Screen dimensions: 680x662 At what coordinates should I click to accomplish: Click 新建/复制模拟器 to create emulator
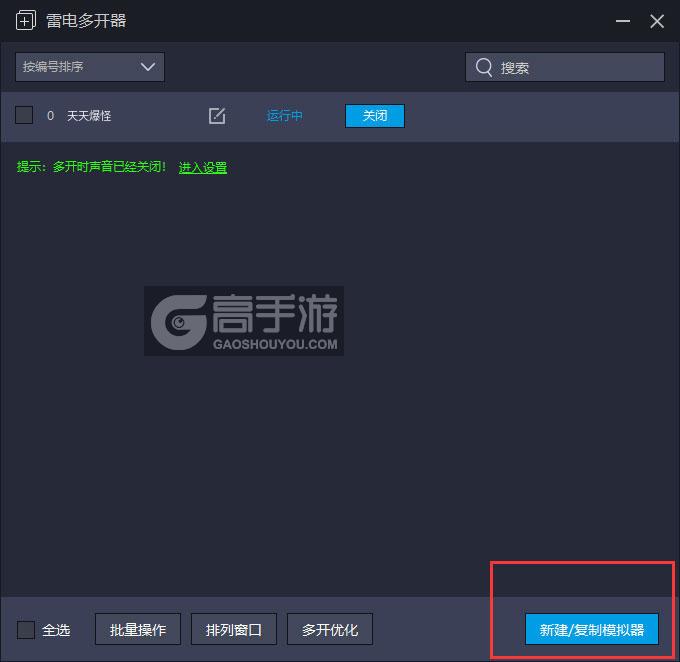click(x=592, y=629)
